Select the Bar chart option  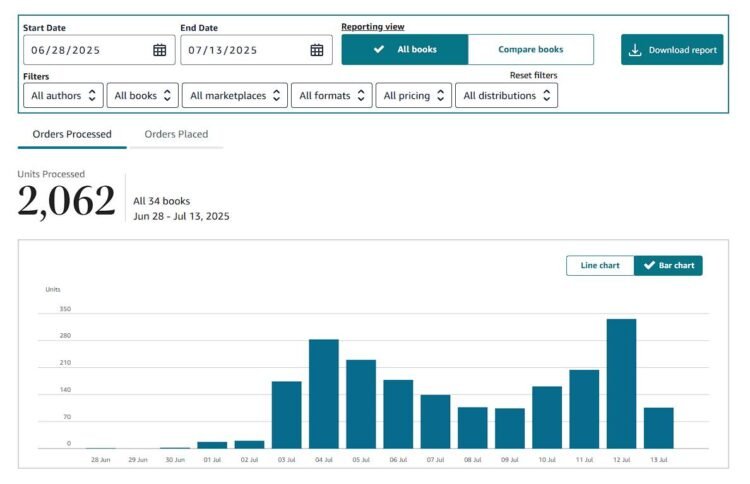tap(668, 265)
